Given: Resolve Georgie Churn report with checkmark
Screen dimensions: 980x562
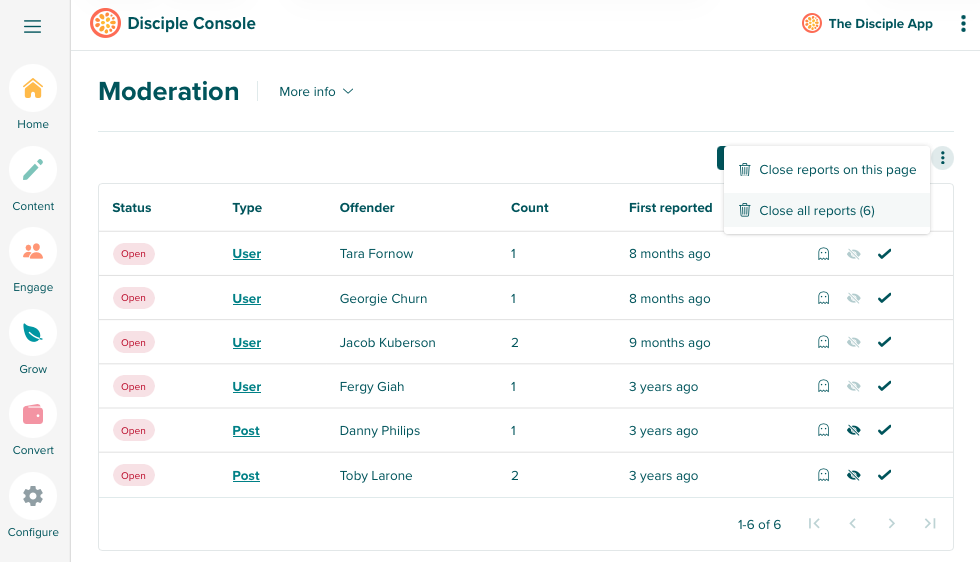Looking at the screenshot, I should 884,298.
